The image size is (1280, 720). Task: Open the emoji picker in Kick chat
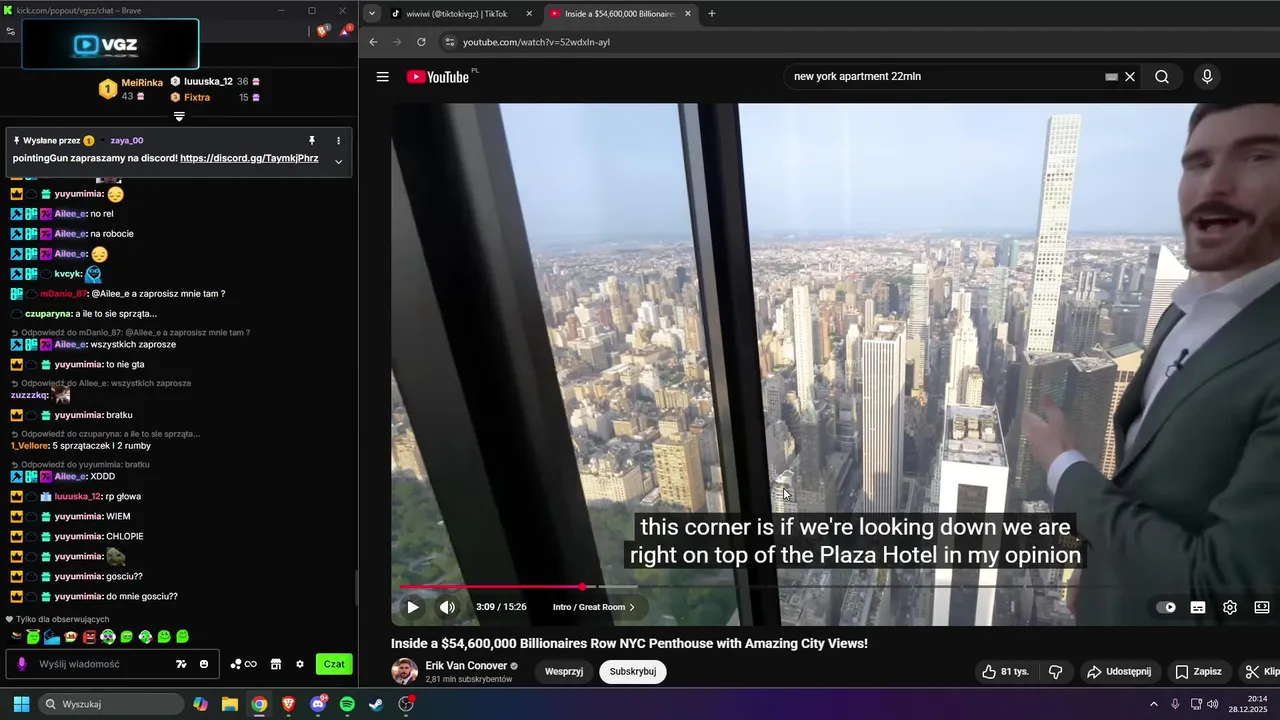[x=204, y=664]
